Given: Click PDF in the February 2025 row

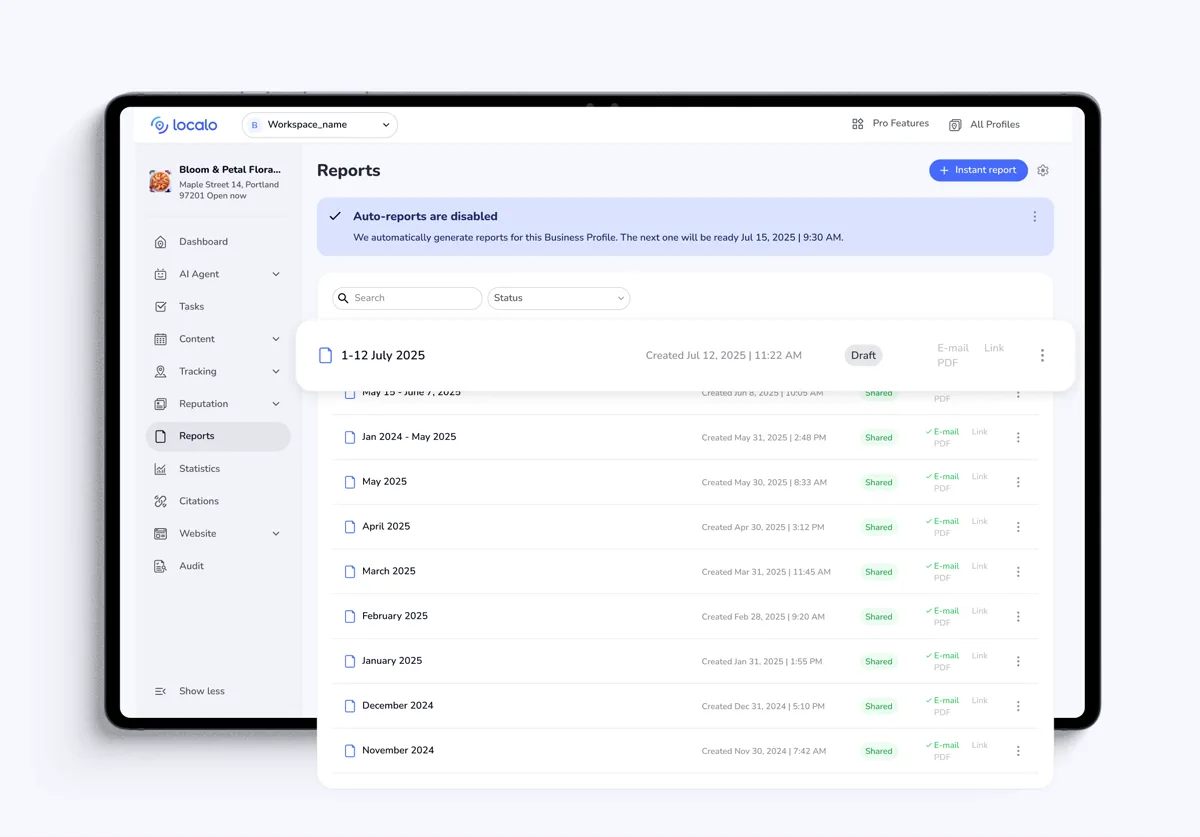Looking at the screenshot, I should 942,623.
